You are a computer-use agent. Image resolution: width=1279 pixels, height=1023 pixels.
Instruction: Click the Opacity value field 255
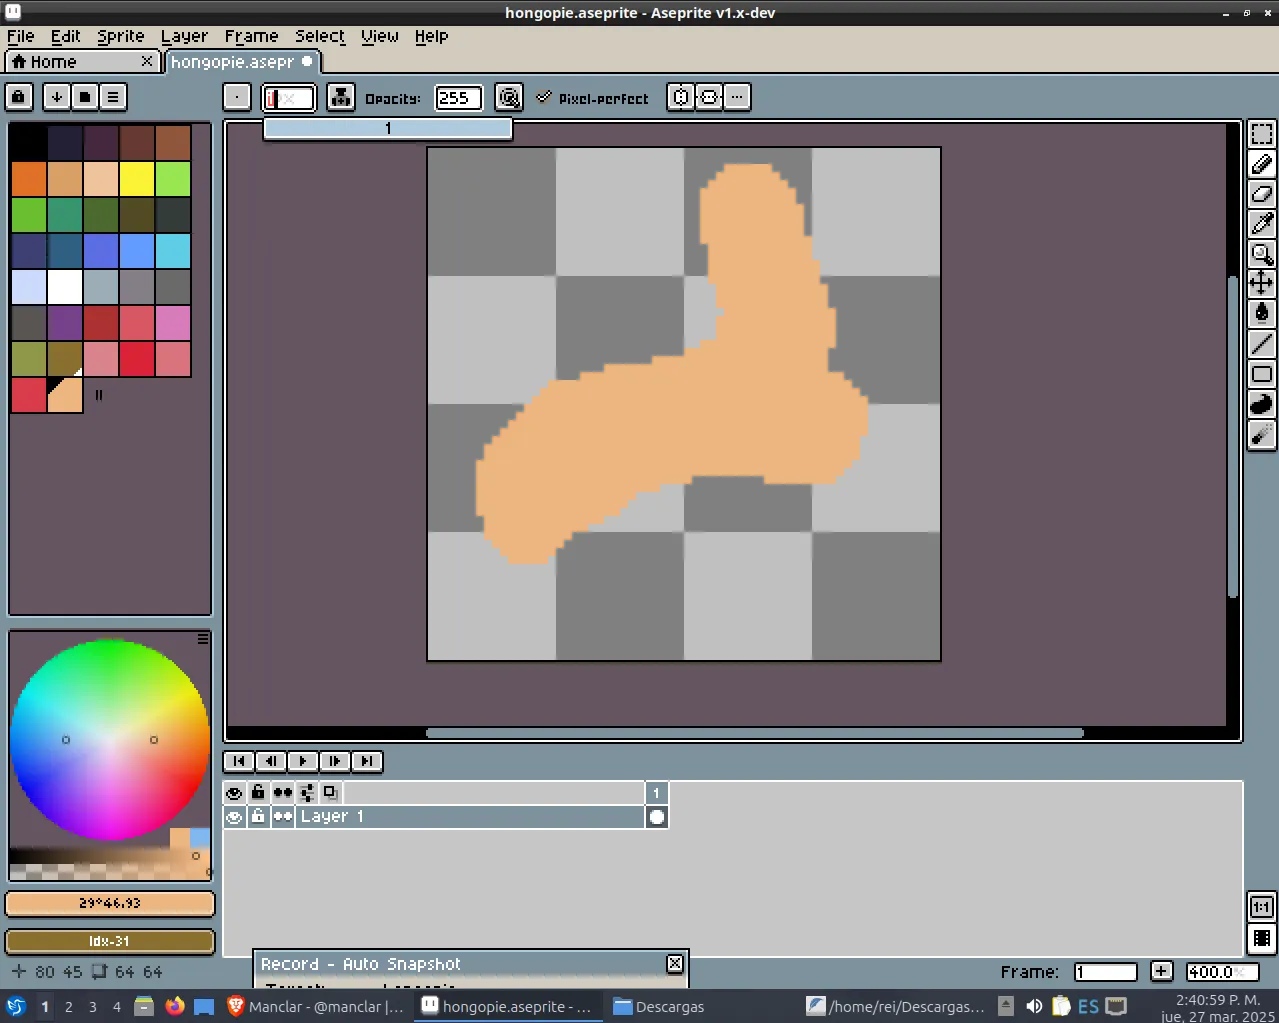pos(459,98)
